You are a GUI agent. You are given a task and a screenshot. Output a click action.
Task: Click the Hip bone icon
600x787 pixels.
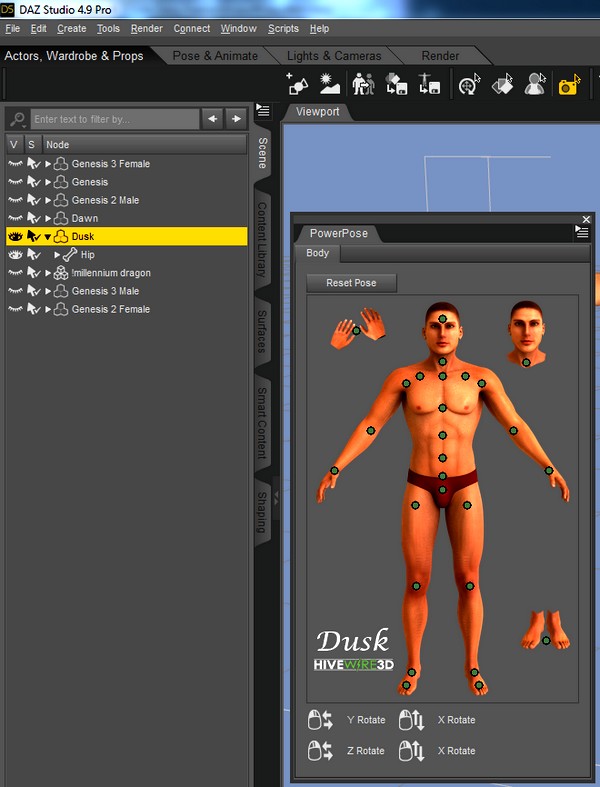(70, 255)
